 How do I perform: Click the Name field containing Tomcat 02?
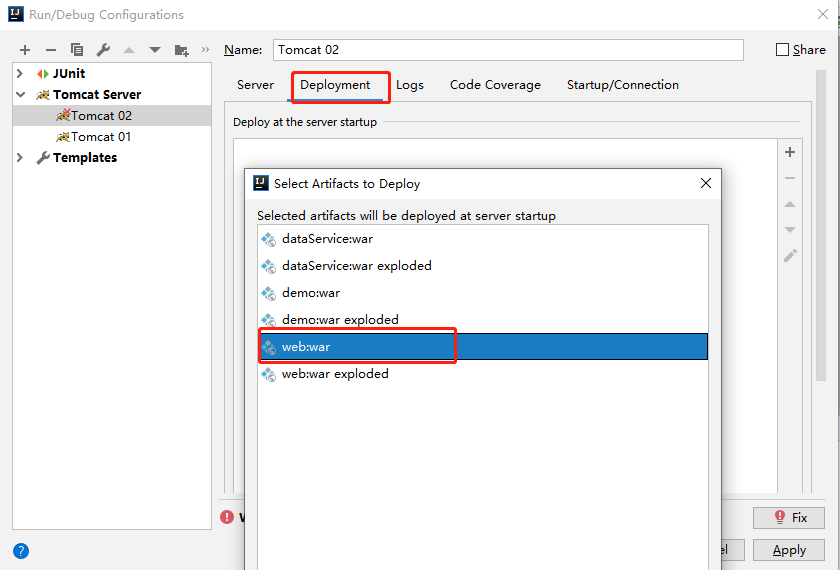(x=508, y=50)
